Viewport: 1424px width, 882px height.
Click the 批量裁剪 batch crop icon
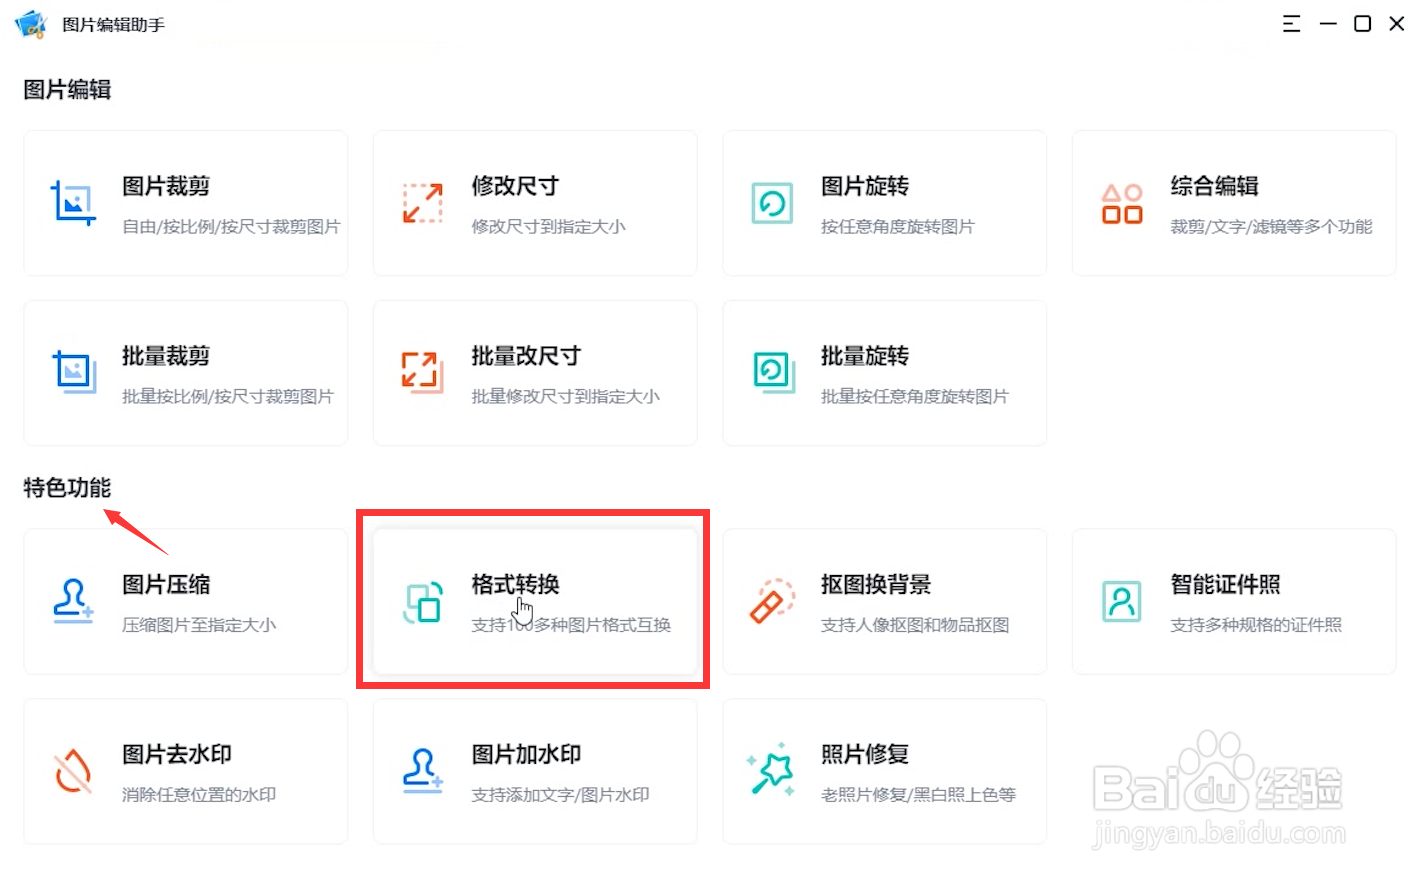(73, 373)
